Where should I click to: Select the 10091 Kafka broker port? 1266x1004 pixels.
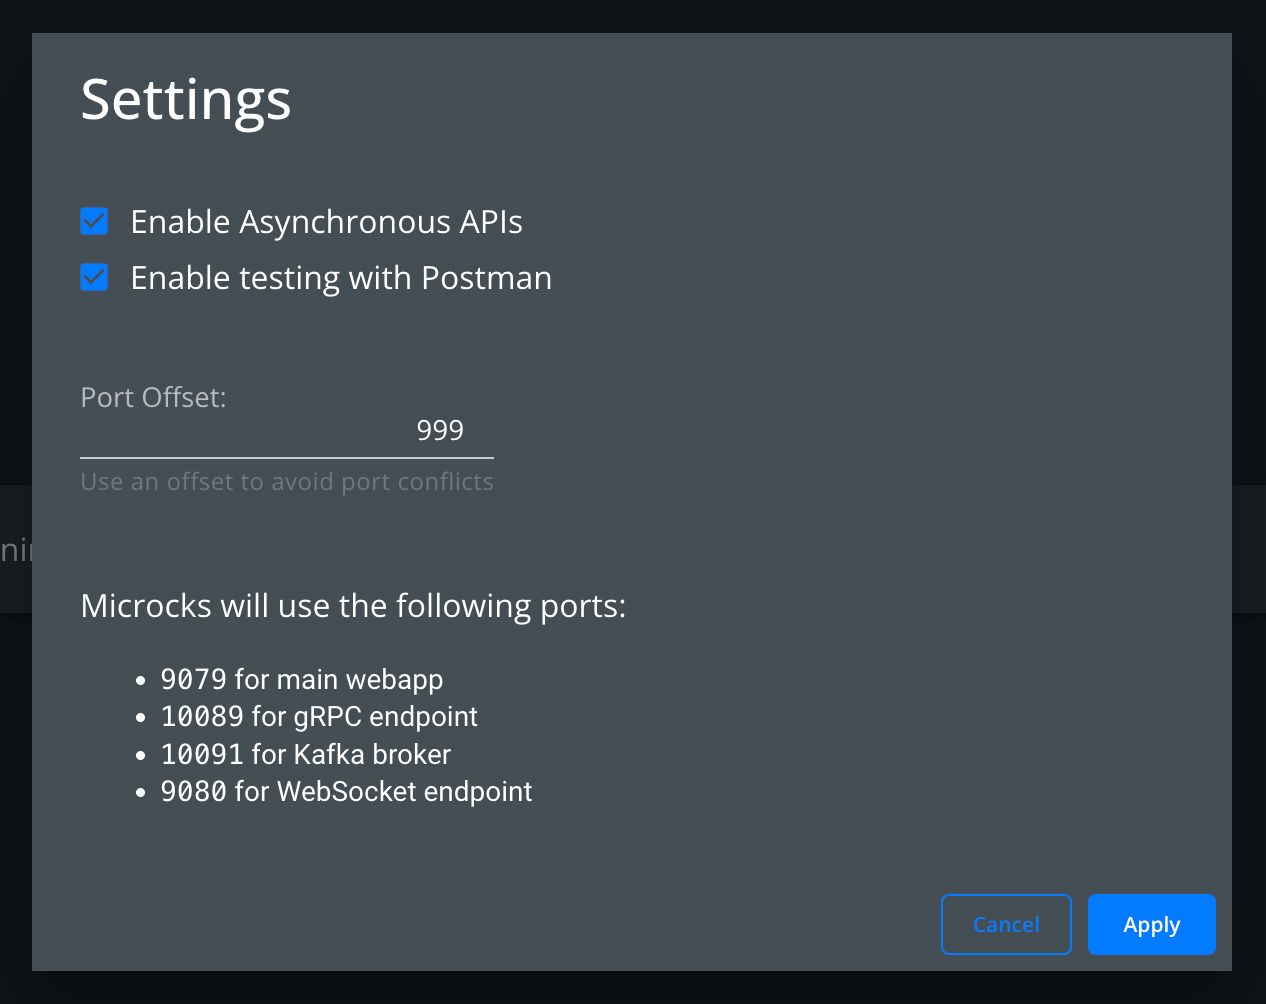coord(305,754)
